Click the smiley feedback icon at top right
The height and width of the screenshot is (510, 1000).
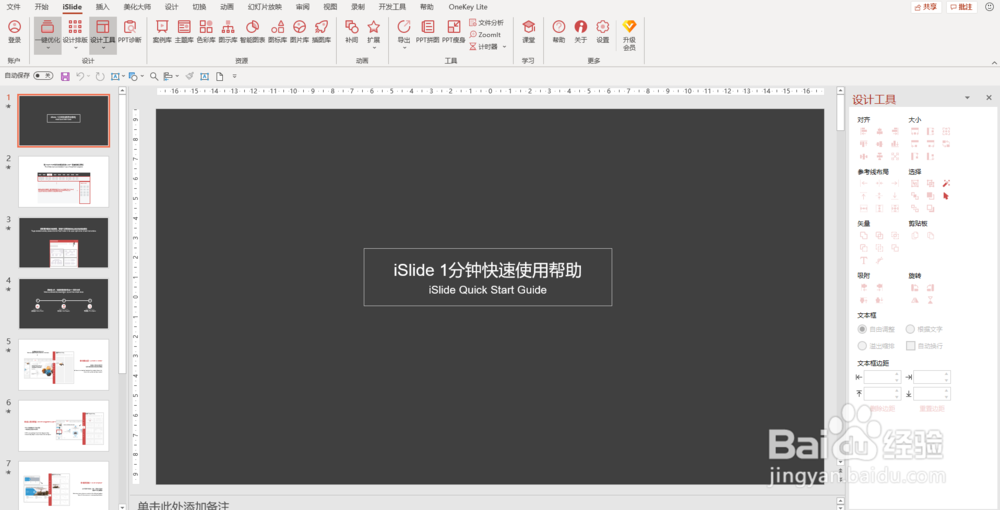click(989, 7)
